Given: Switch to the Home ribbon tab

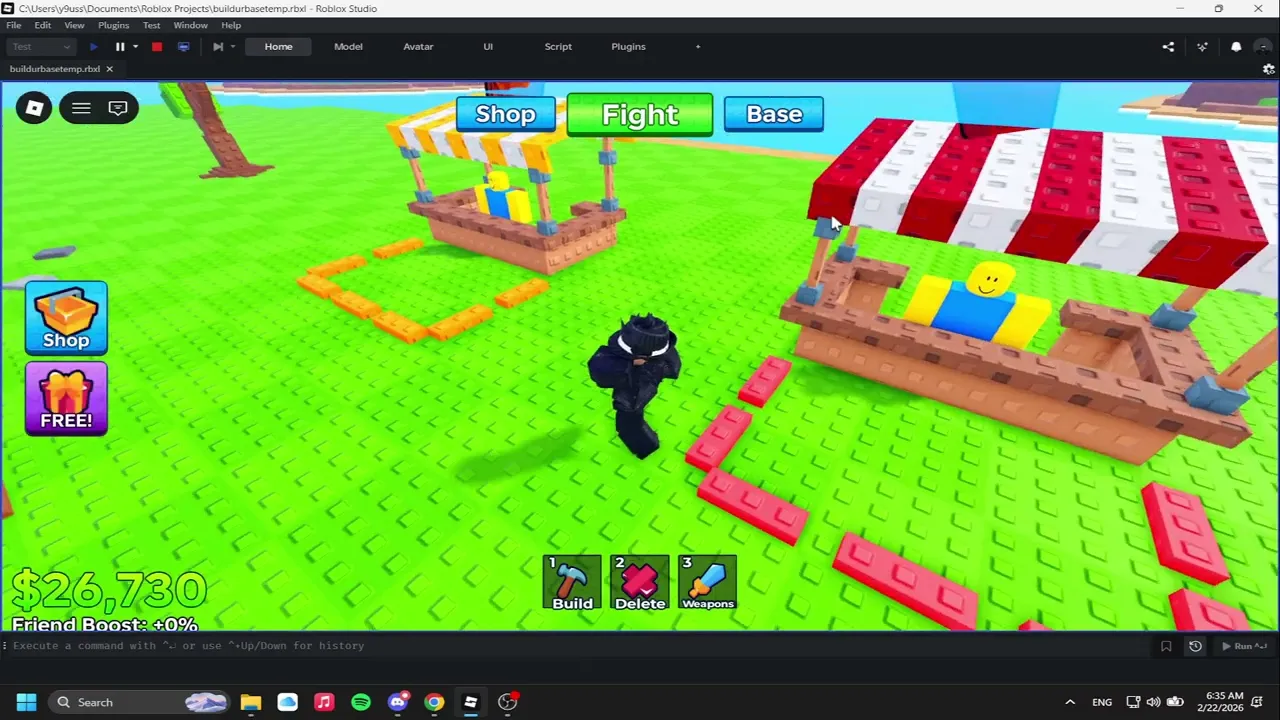Looking at the screenshot, I should coord(279,46).
